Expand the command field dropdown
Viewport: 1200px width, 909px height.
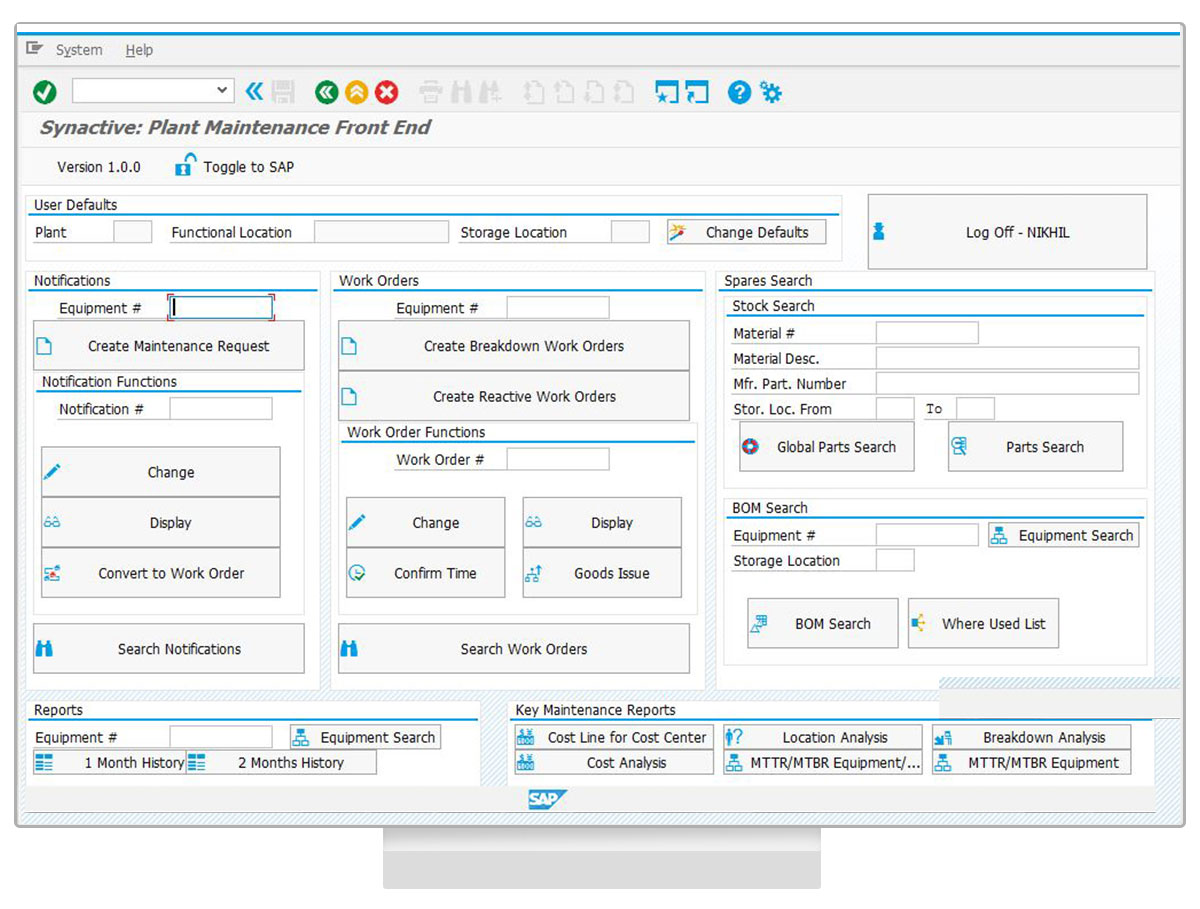tap(224, 91)
